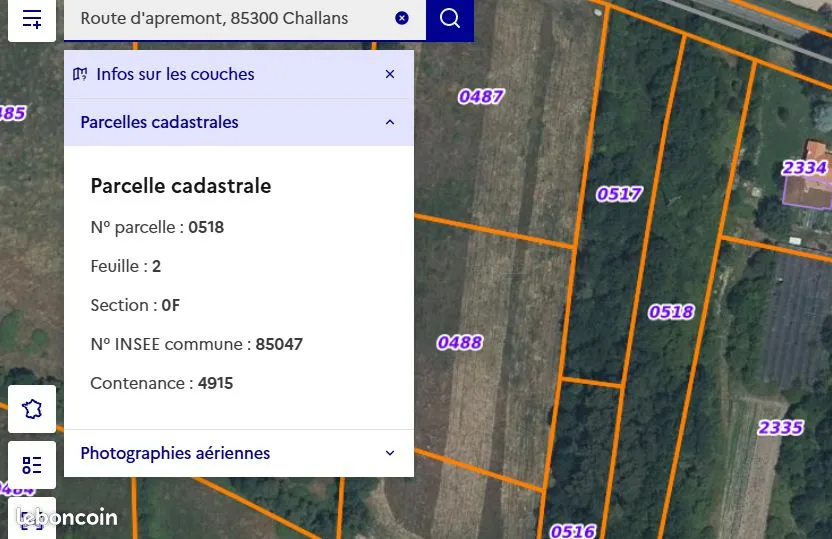Screen dimensions: 832x539
Task: Open the layers menu icon
Action: 32,19
